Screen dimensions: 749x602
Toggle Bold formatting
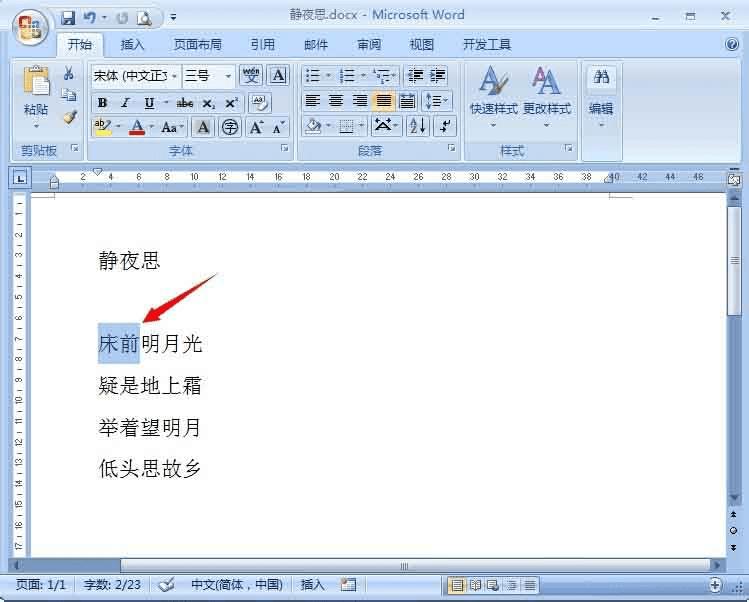pos(102,103)
